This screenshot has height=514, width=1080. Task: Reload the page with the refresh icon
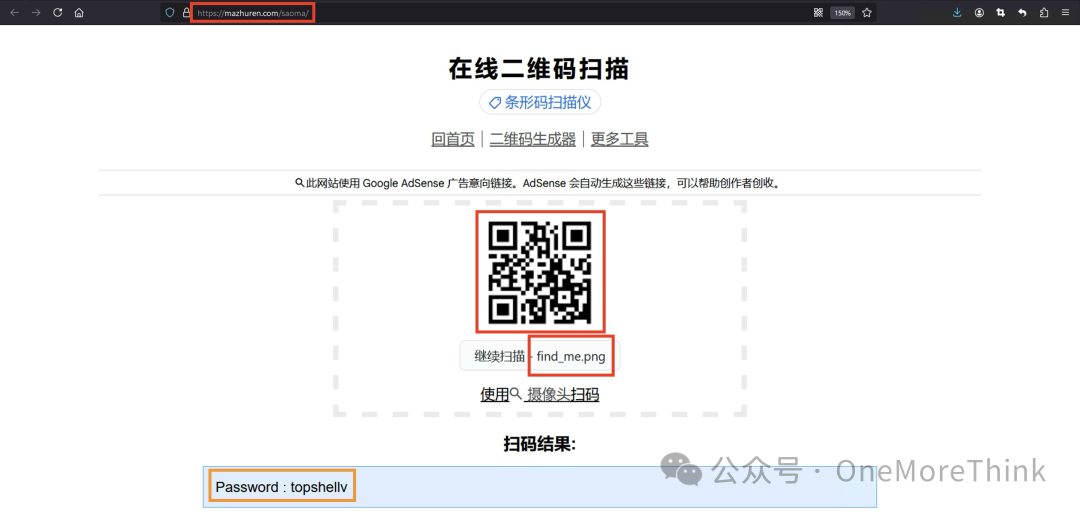[x=57, y=12]
